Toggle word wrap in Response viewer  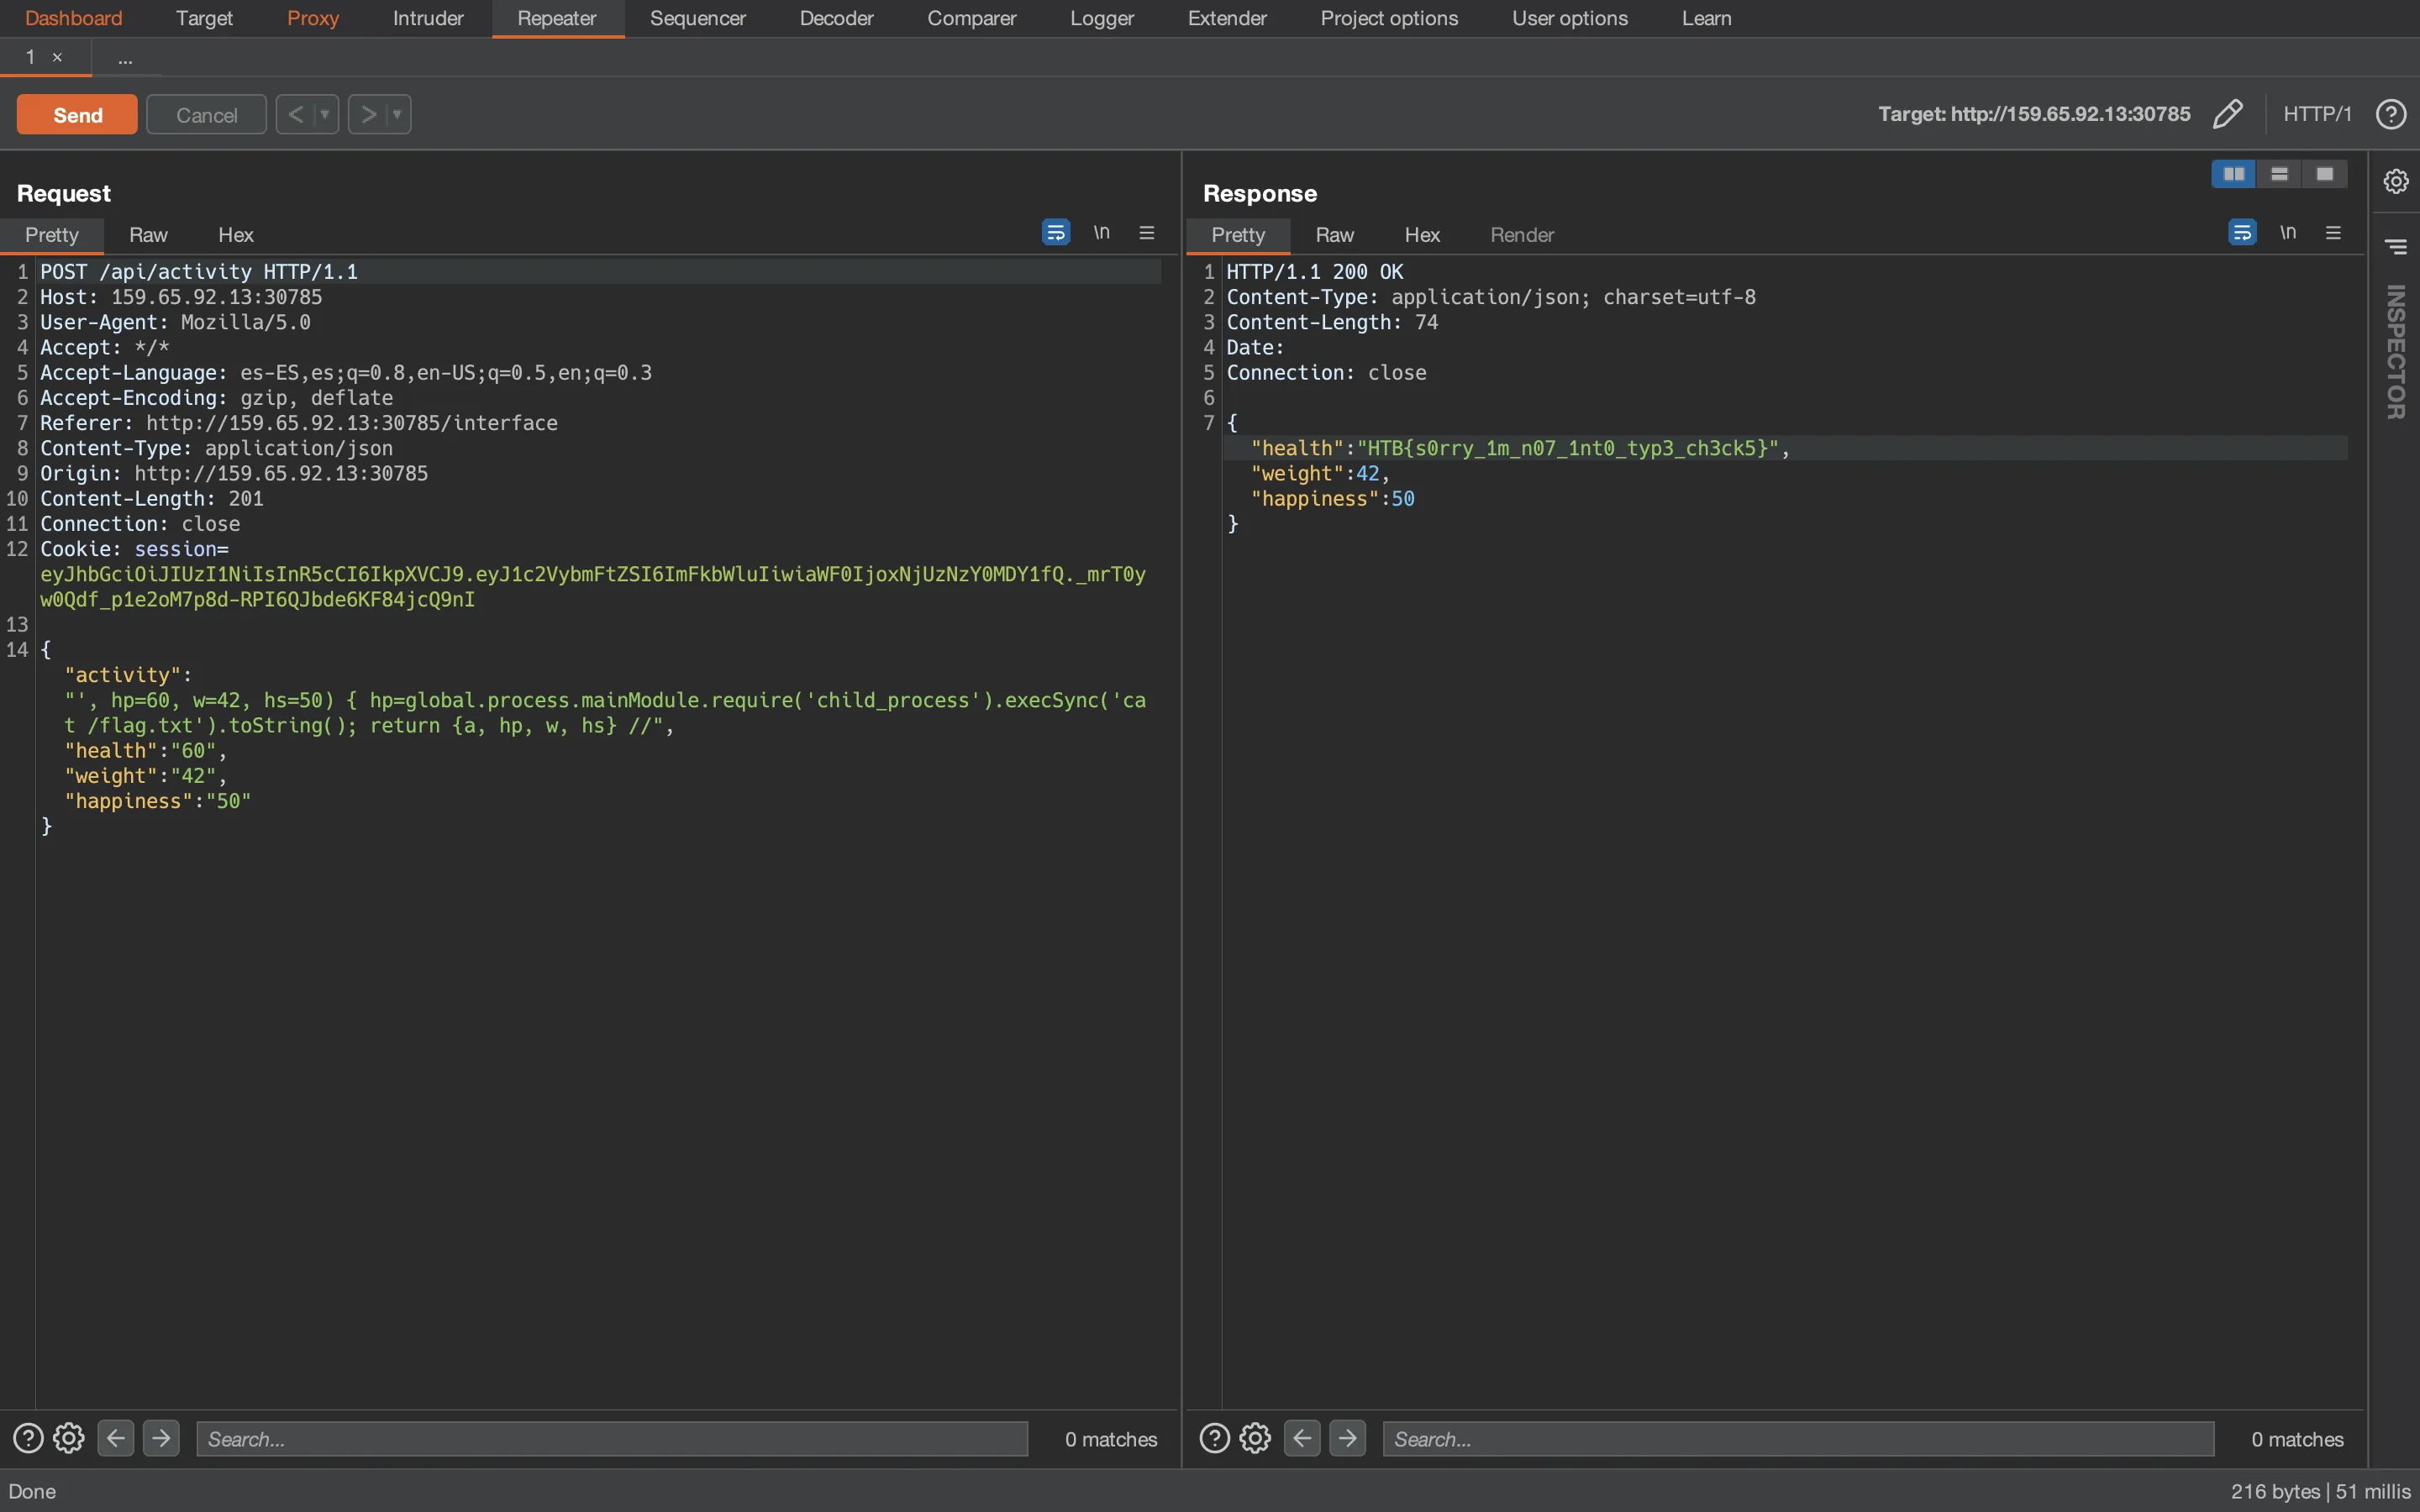click(x=2242, y=232)
